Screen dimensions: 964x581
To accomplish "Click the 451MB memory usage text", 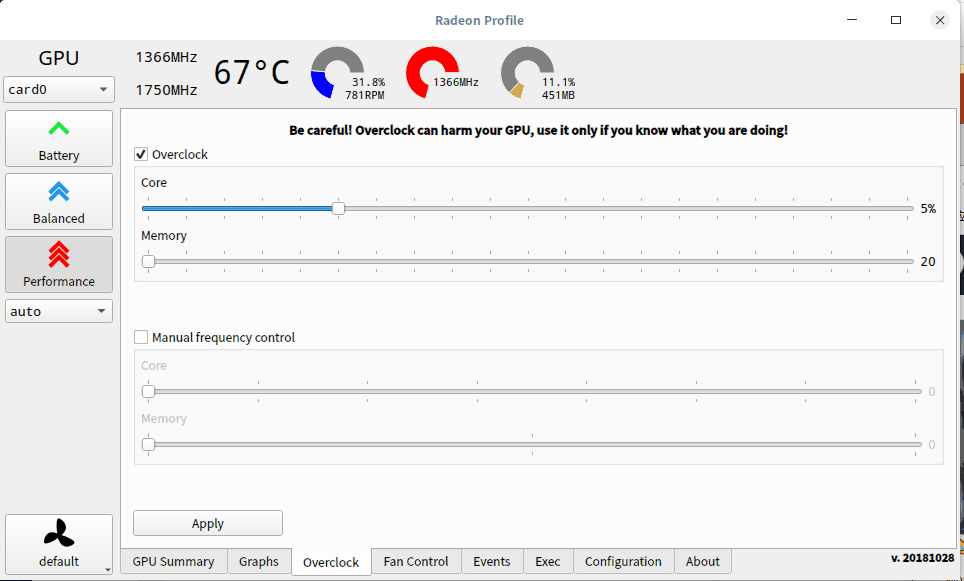I will pos(558,95).
